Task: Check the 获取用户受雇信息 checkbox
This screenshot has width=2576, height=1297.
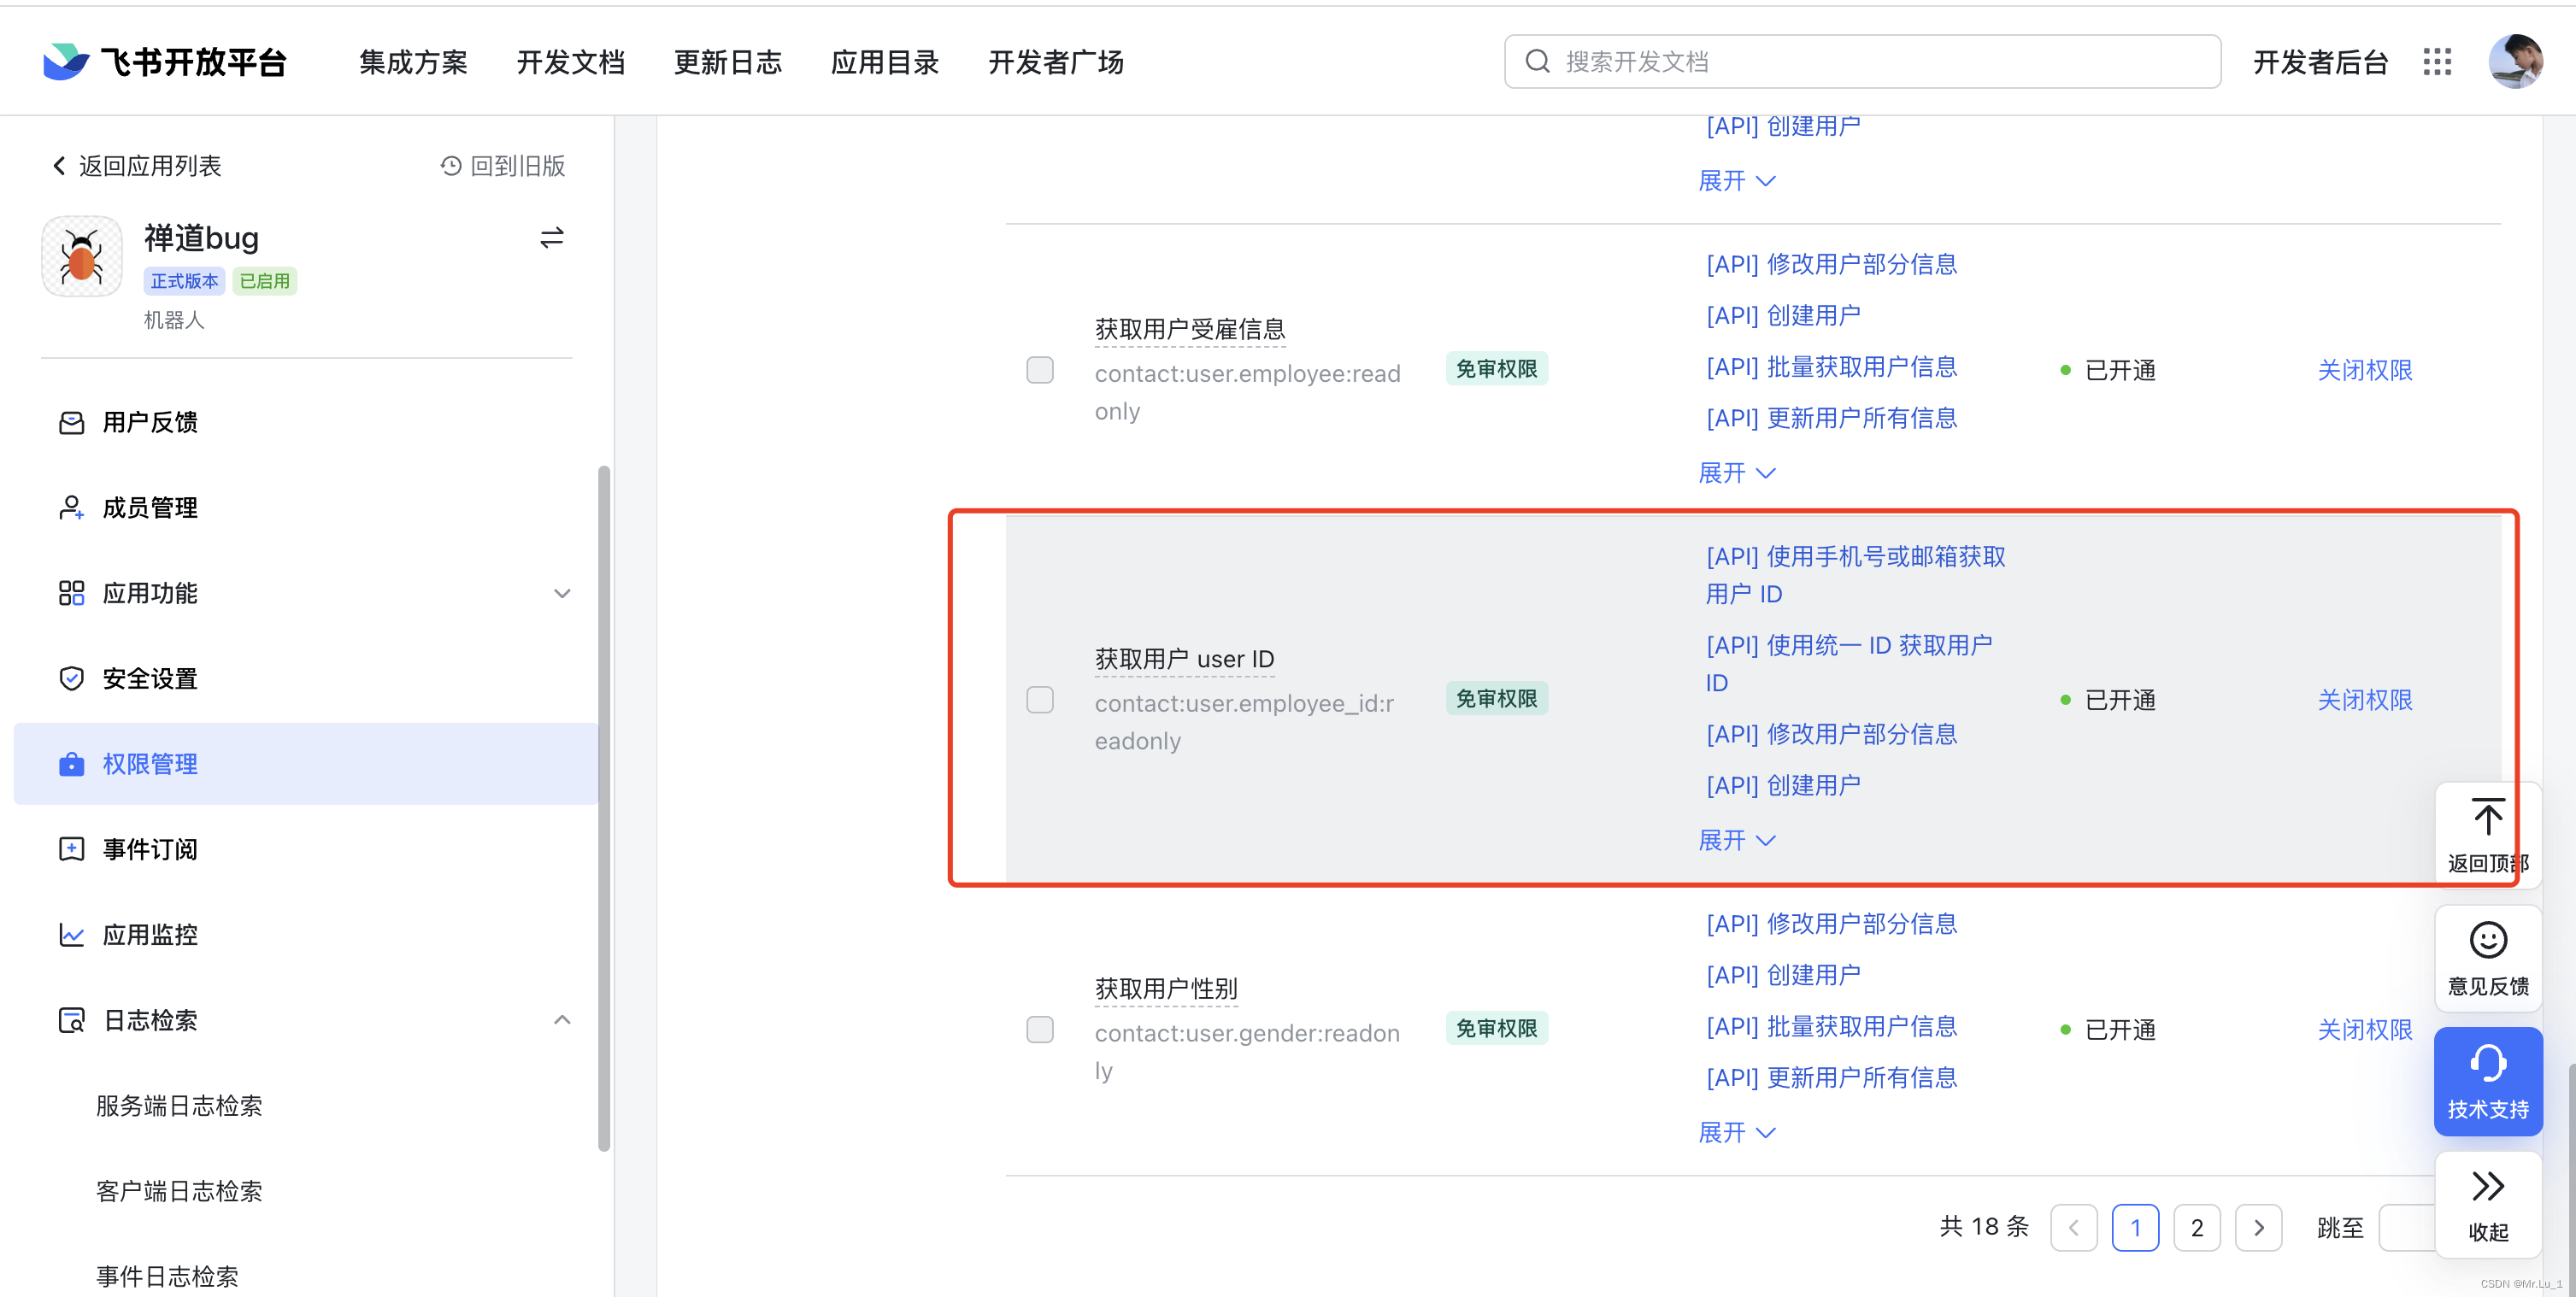Action: click(x=1040, y=370)
